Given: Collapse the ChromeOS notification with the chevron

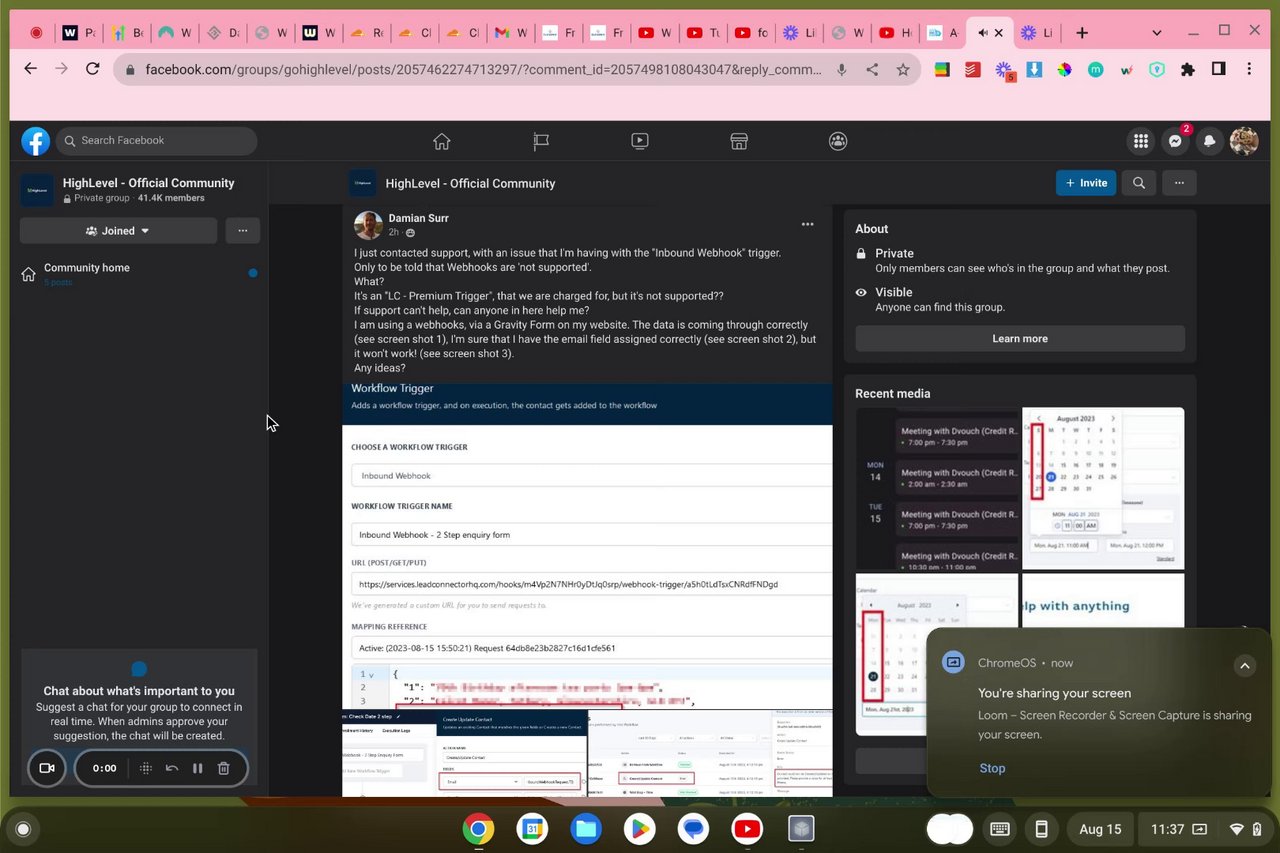Looking at the screenshot, I should [1244, 666].
